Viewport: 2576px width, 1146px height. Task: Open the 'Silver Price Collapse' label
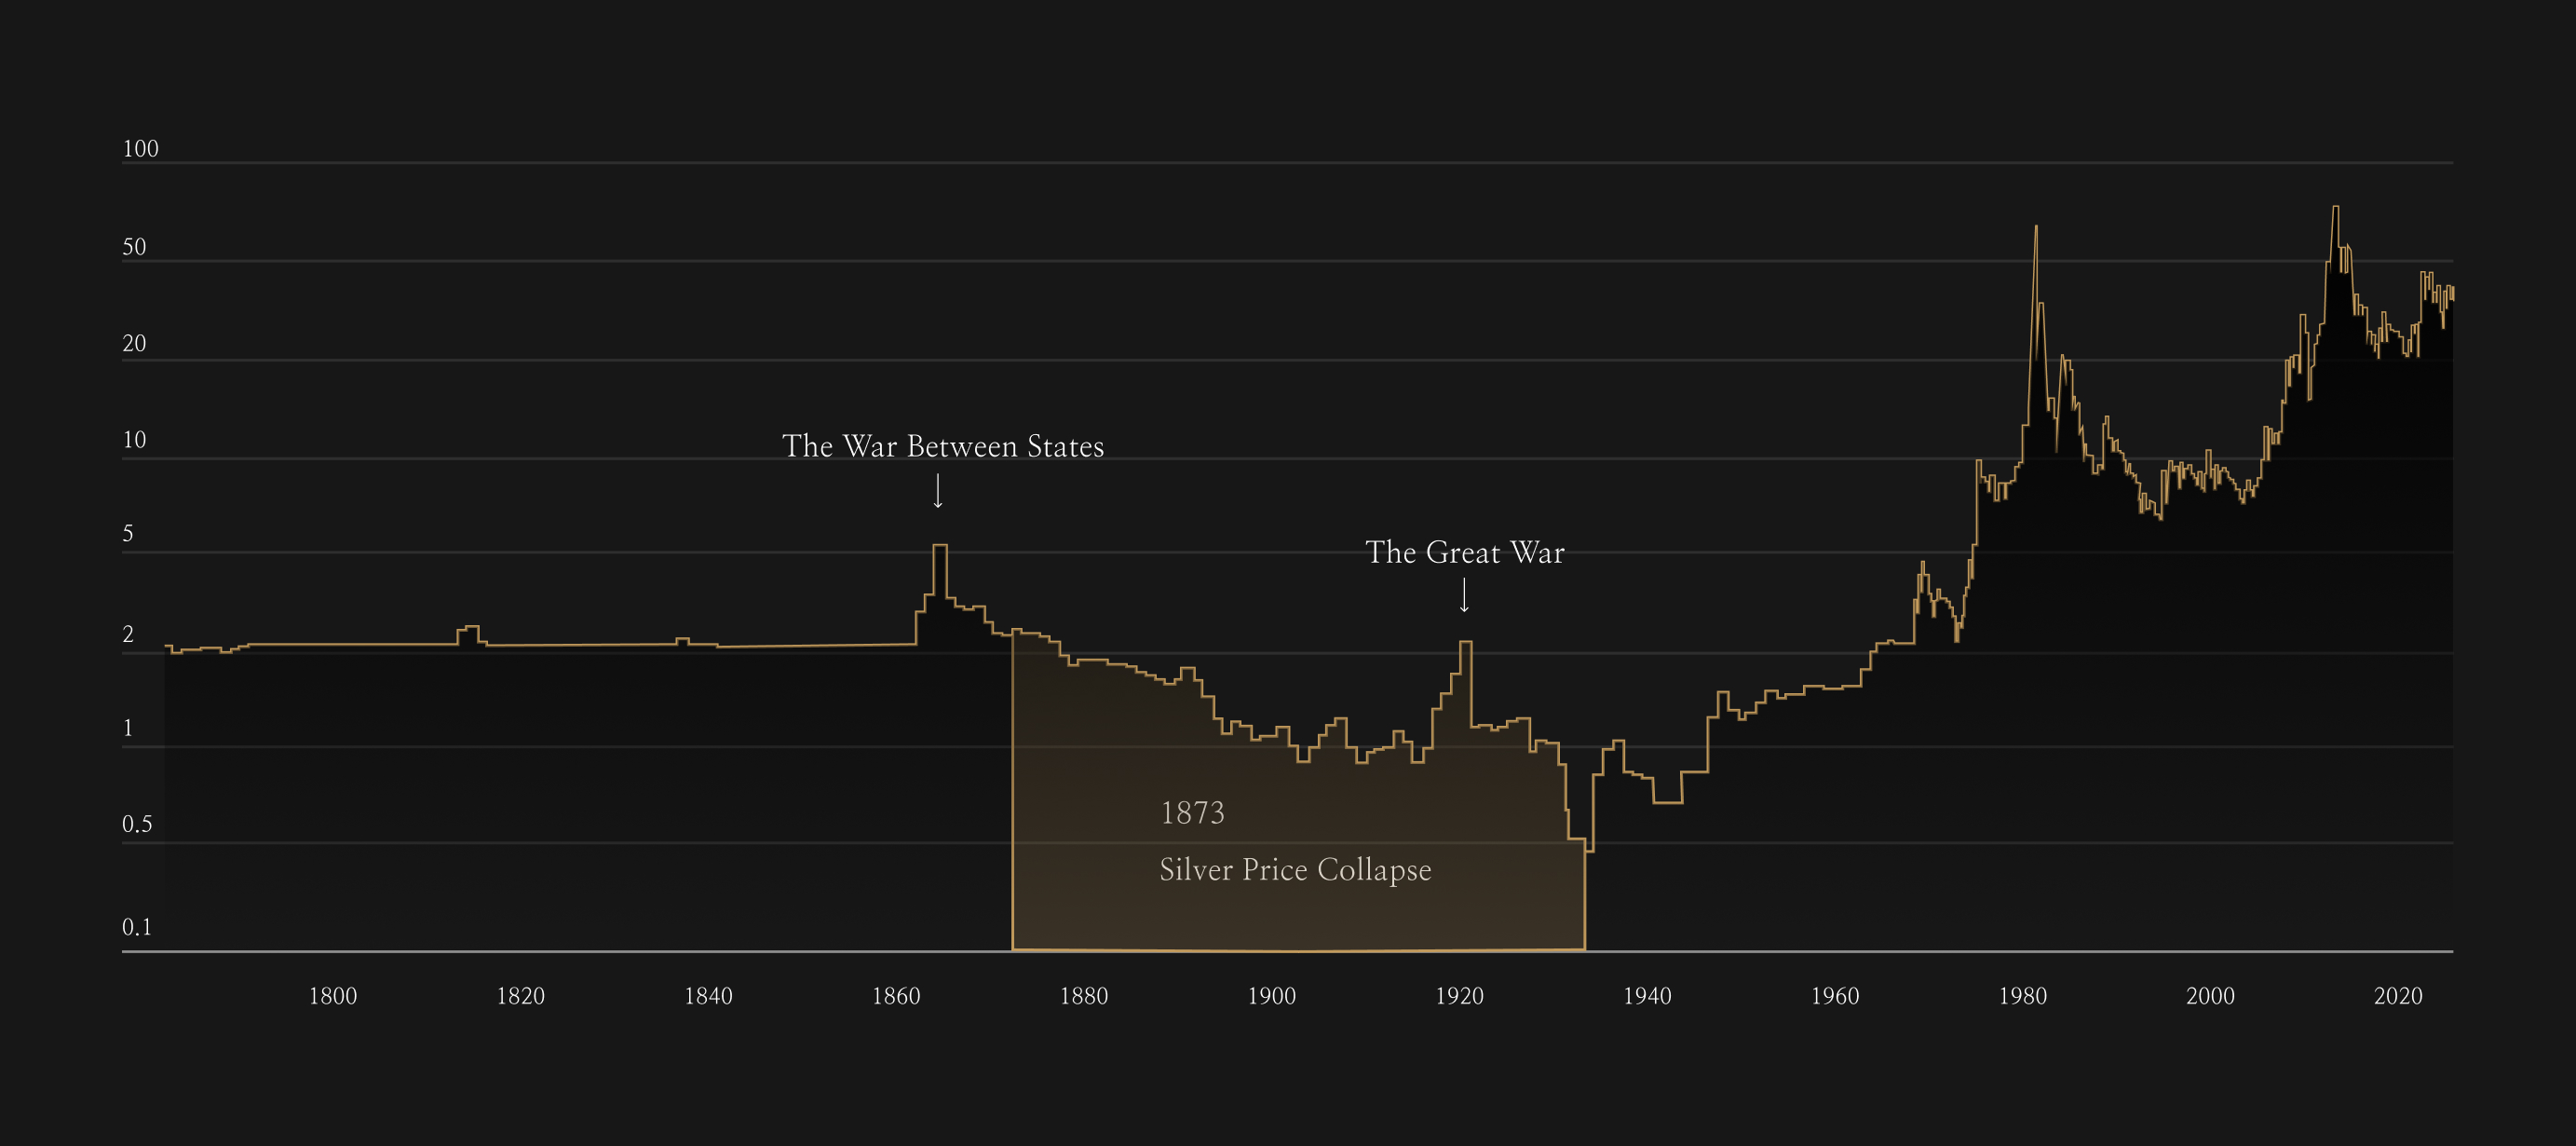(x=1295, y=870)
